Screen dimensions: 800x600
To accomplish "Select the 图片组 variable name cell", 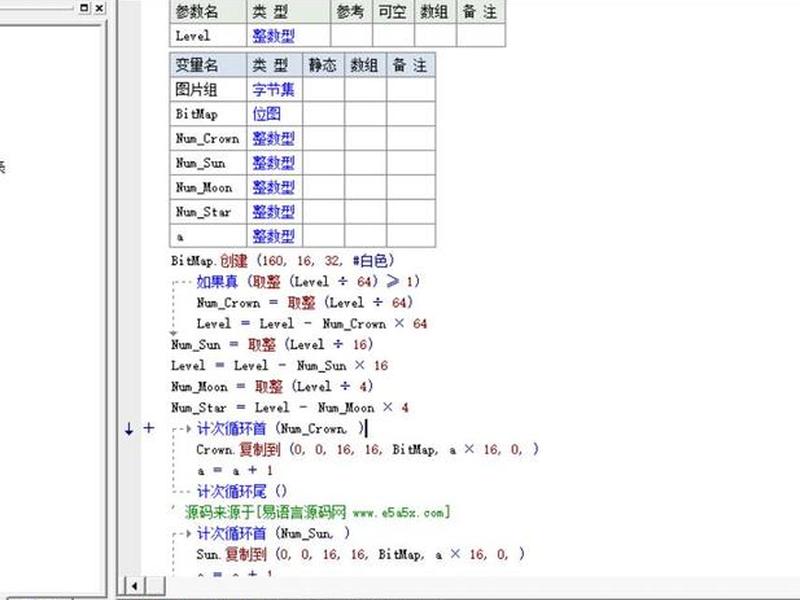I will (208, 90).
